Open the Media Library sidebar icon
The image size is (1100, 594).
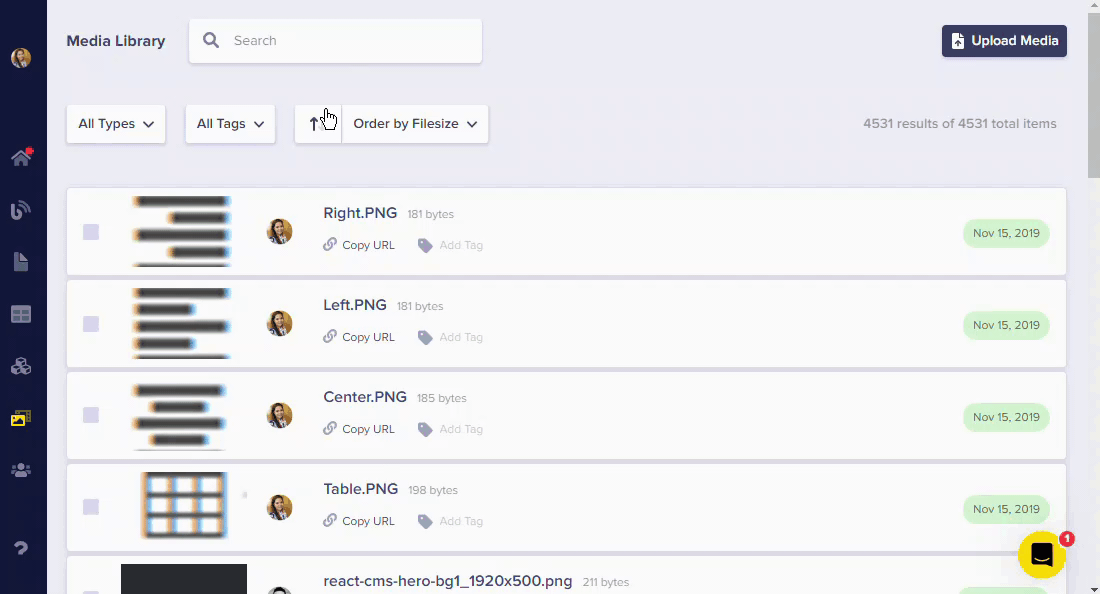coord(21,418)
